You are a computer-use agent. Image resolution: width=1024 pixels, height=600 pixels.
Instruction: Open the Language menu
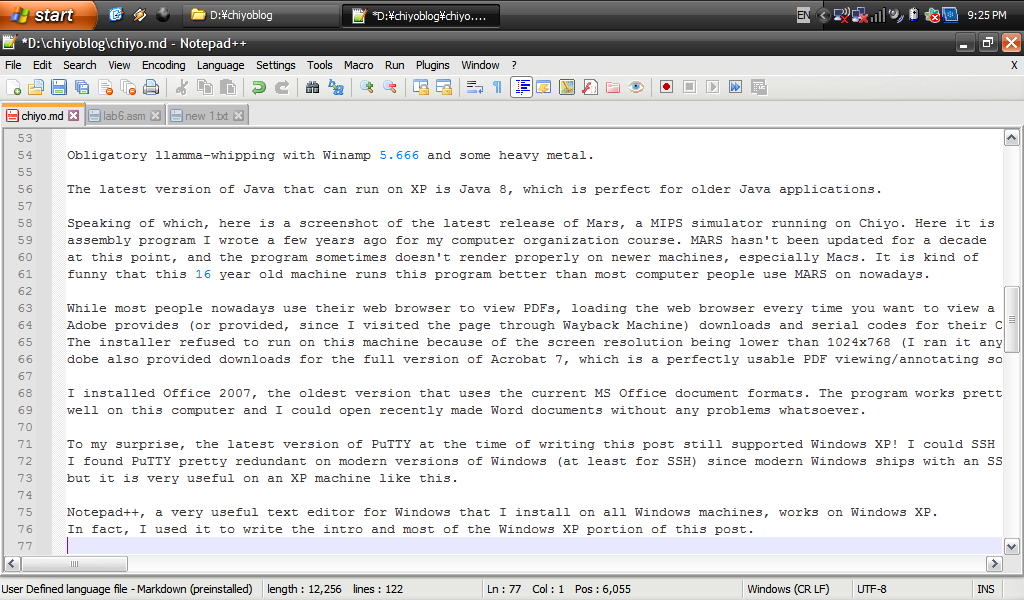221,65
